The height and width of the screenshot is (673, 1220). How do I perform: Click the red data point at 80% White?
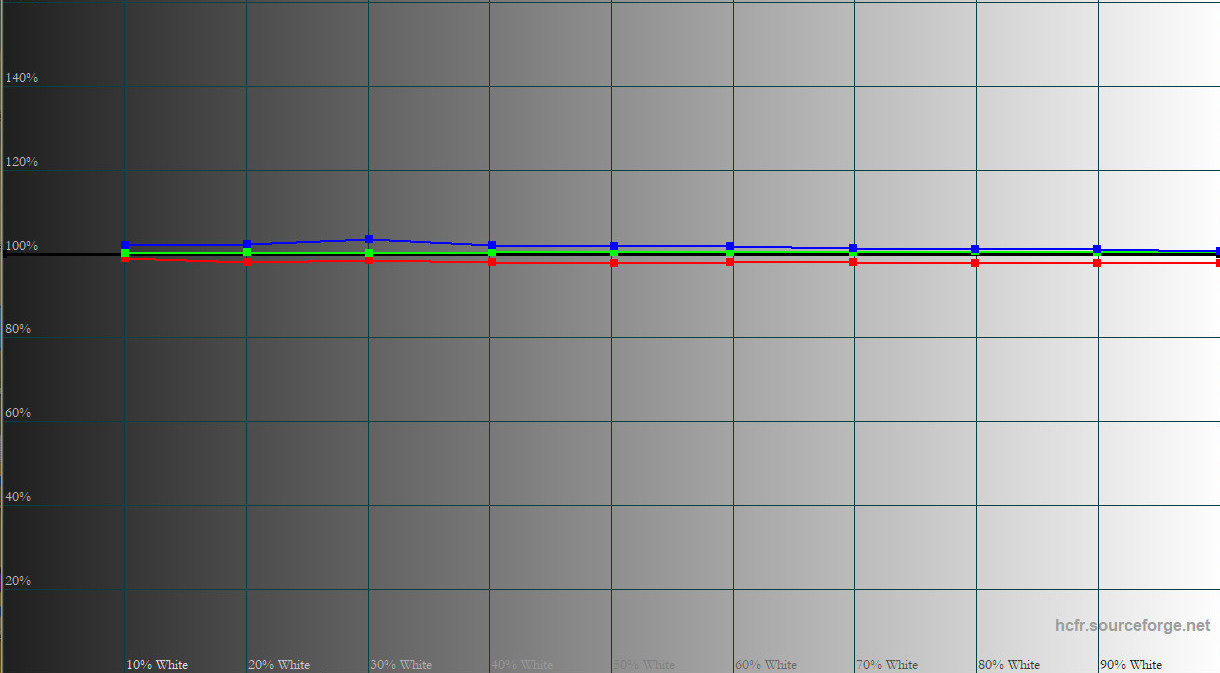pyautogui.click(x=975, y=262)
